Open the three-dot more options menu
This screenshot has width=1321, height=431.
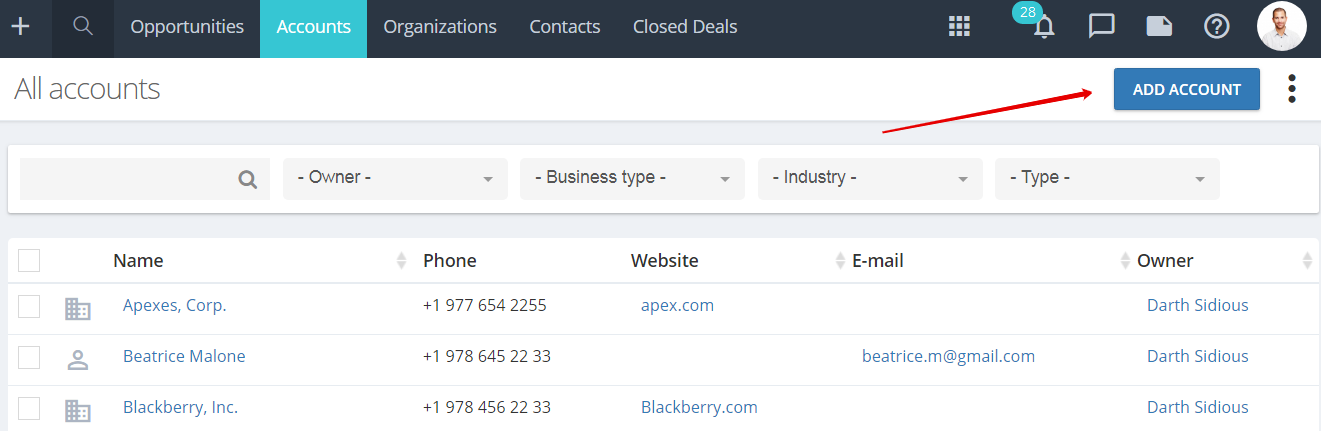coord(1292,89)
